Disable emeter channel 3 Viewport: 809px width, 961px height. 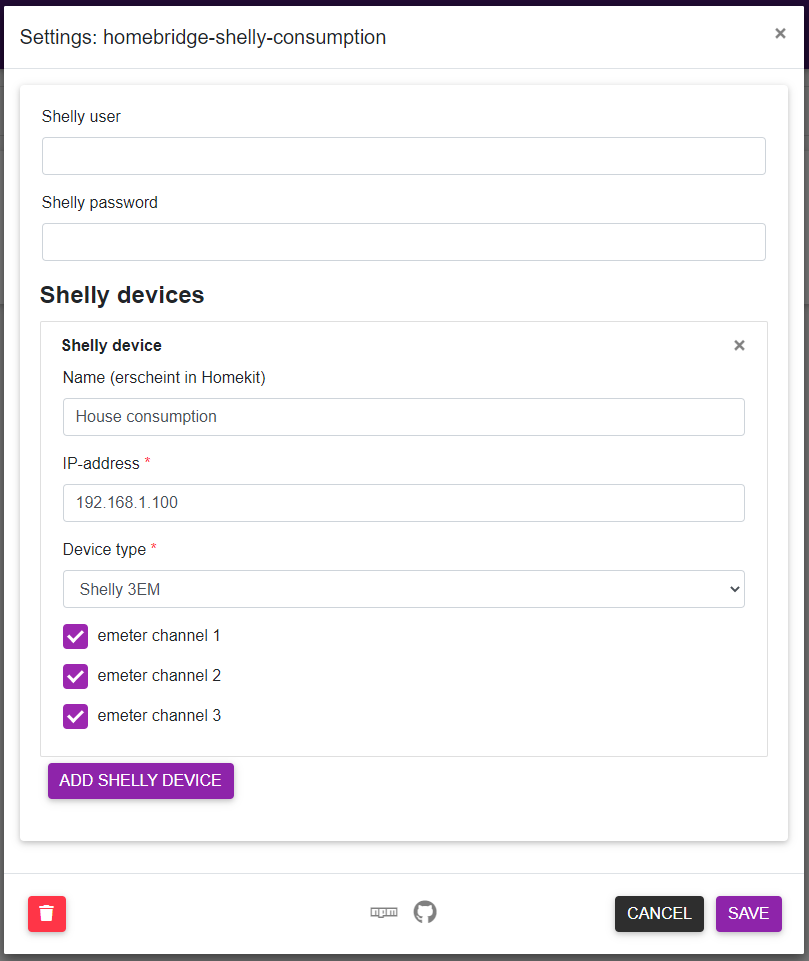coord(75,716)
